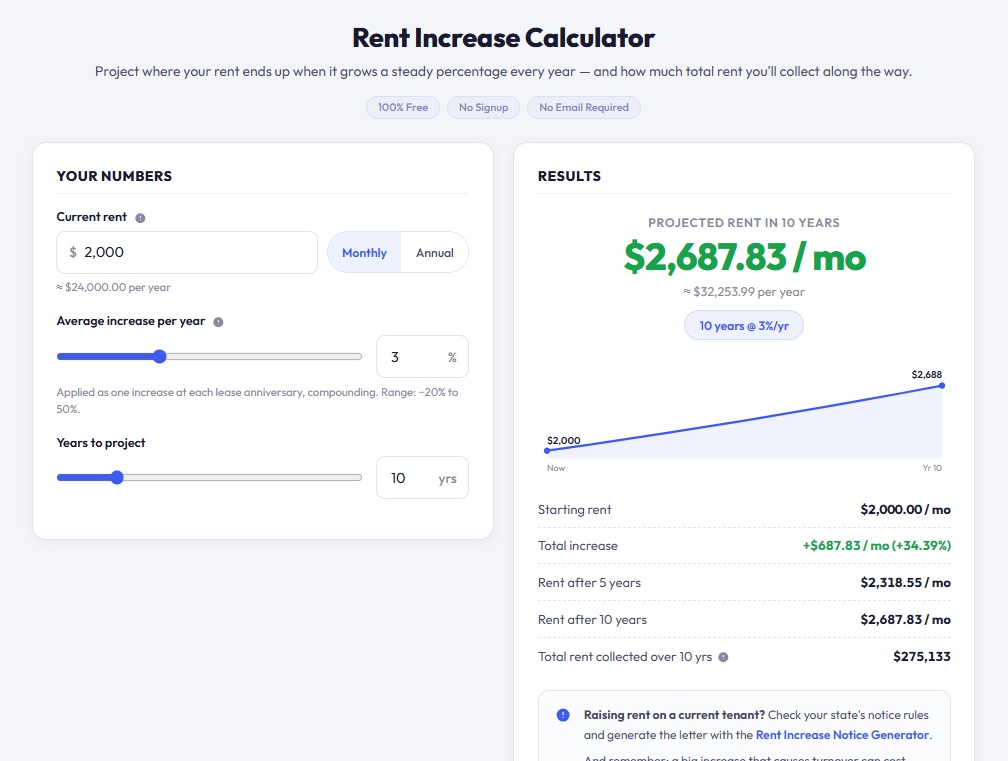Click the '$2,687.83 / mo' projected rent headline
The height and width of the screenshot is (761, 1008).
tap(744, 257)
